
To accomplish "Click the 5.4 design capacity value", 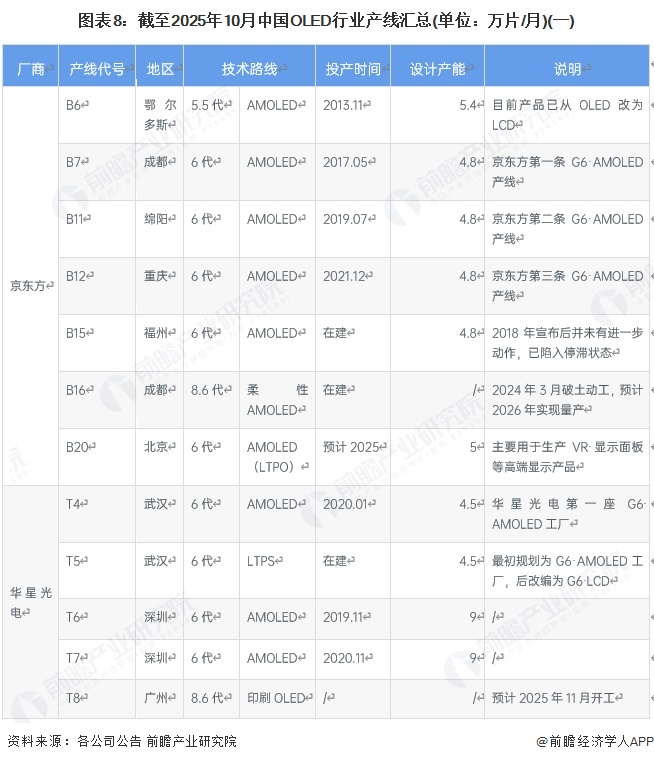I will point(470,105).
